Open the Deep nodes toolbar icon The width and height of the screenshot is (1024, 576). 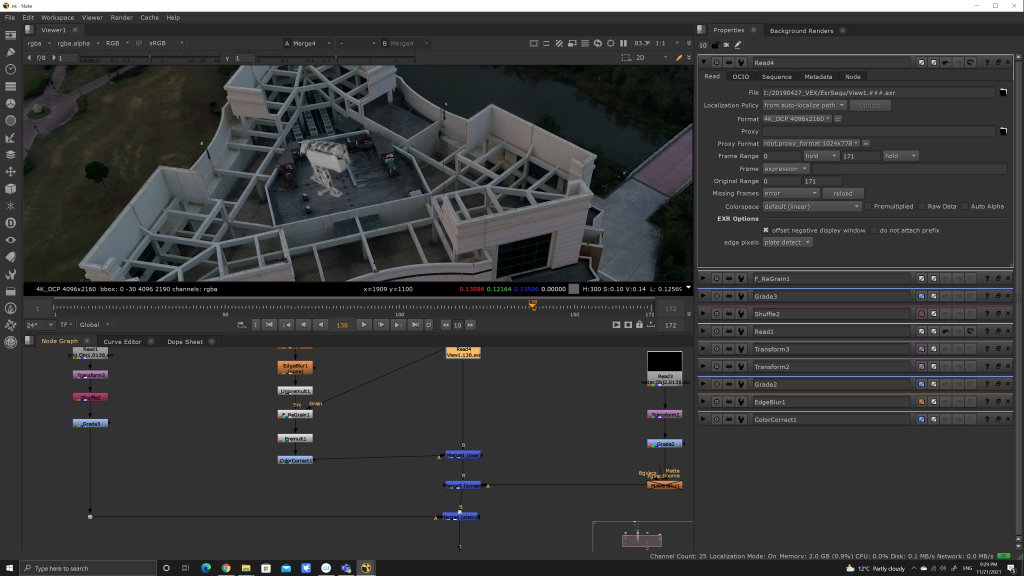click(x=10, y=222)
